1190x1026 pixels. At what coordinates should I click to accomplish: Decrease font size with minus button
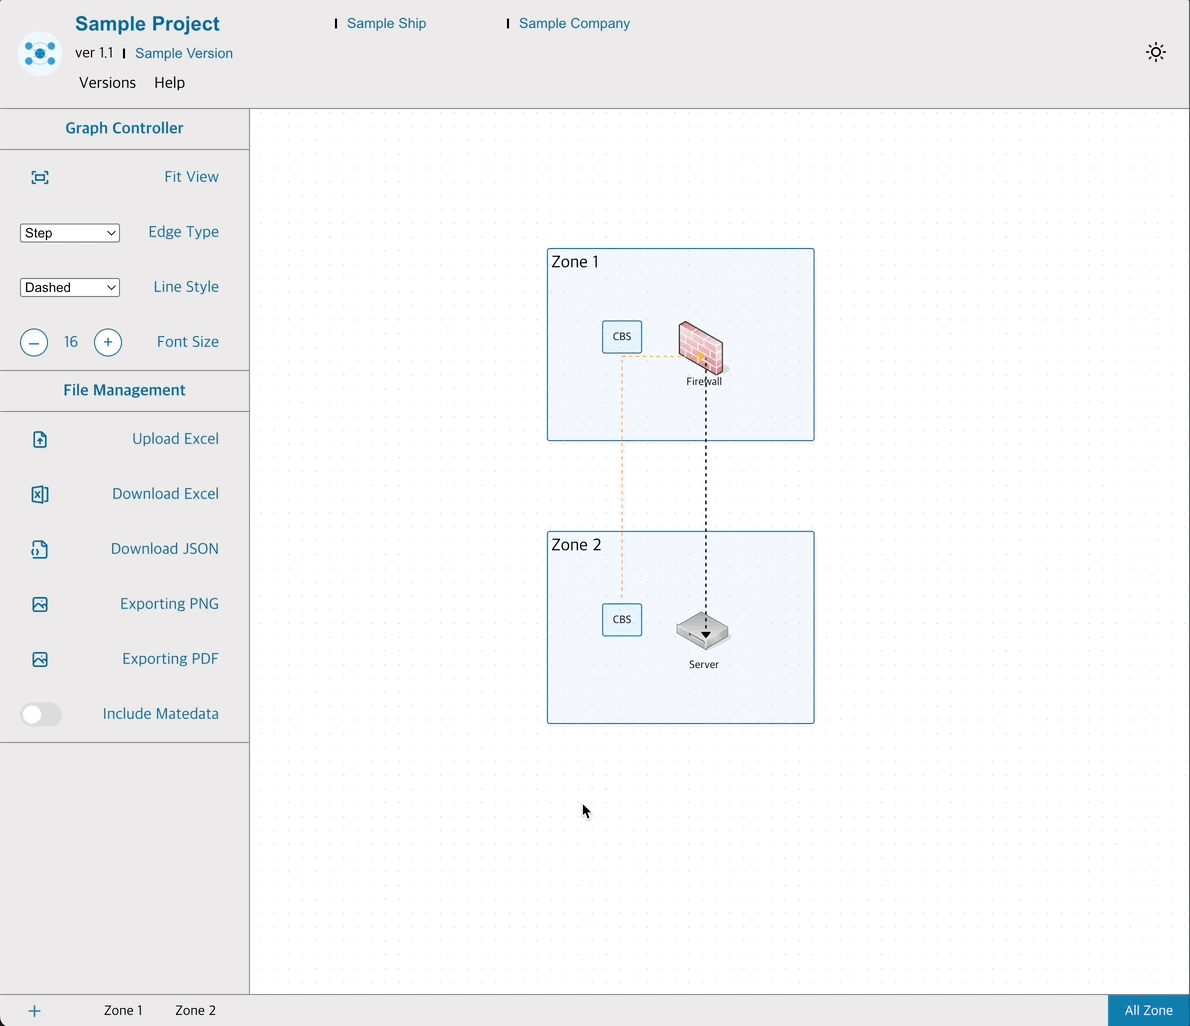tap(34, 343)
